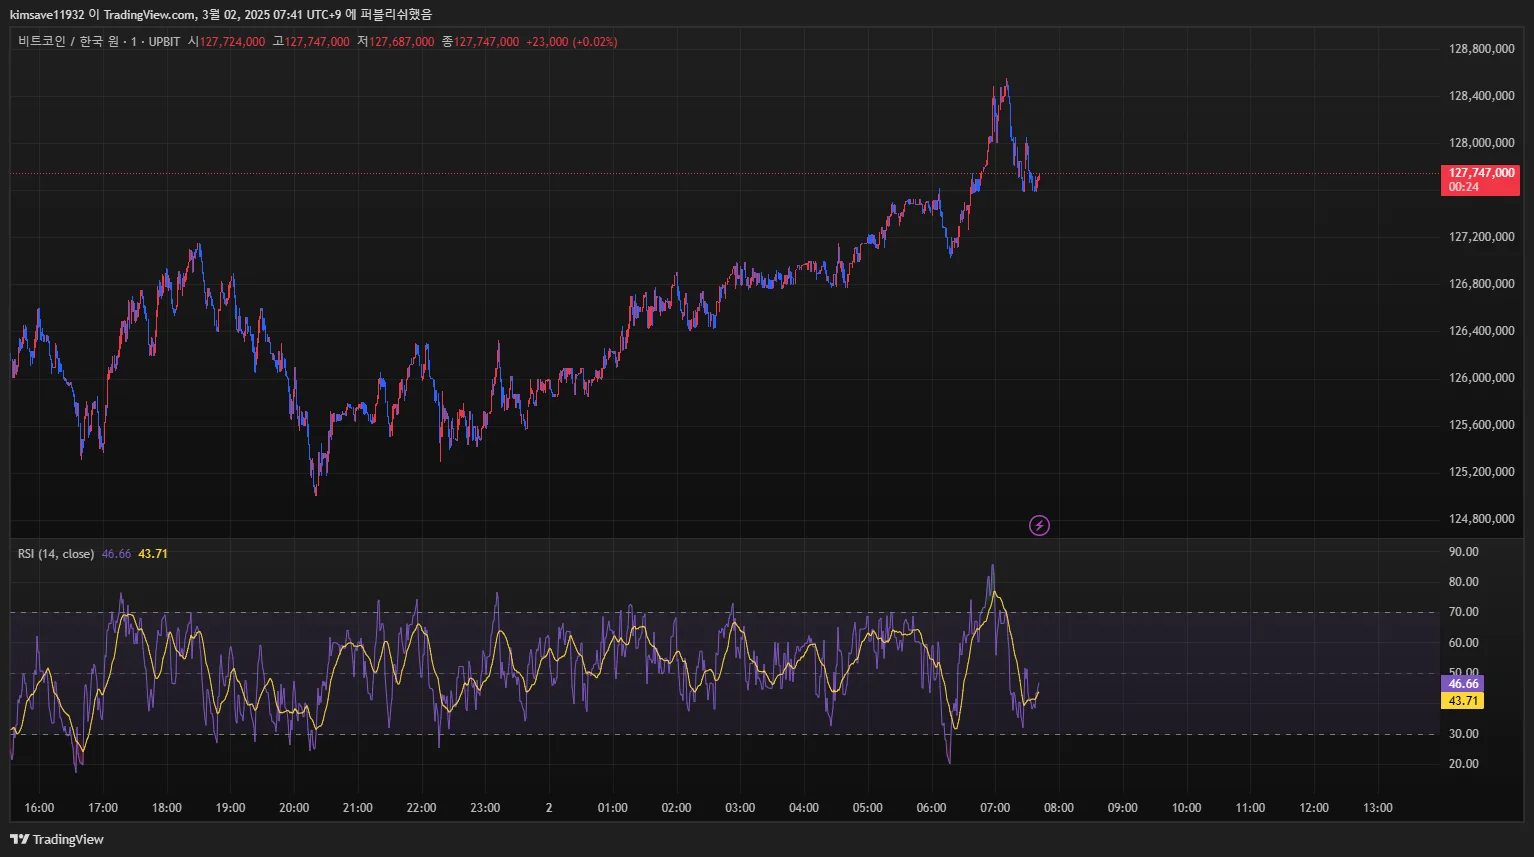Click the 127,200,000 price axis label
1534x857 pixels.
pyautogui.click(x=1481, y=237)
